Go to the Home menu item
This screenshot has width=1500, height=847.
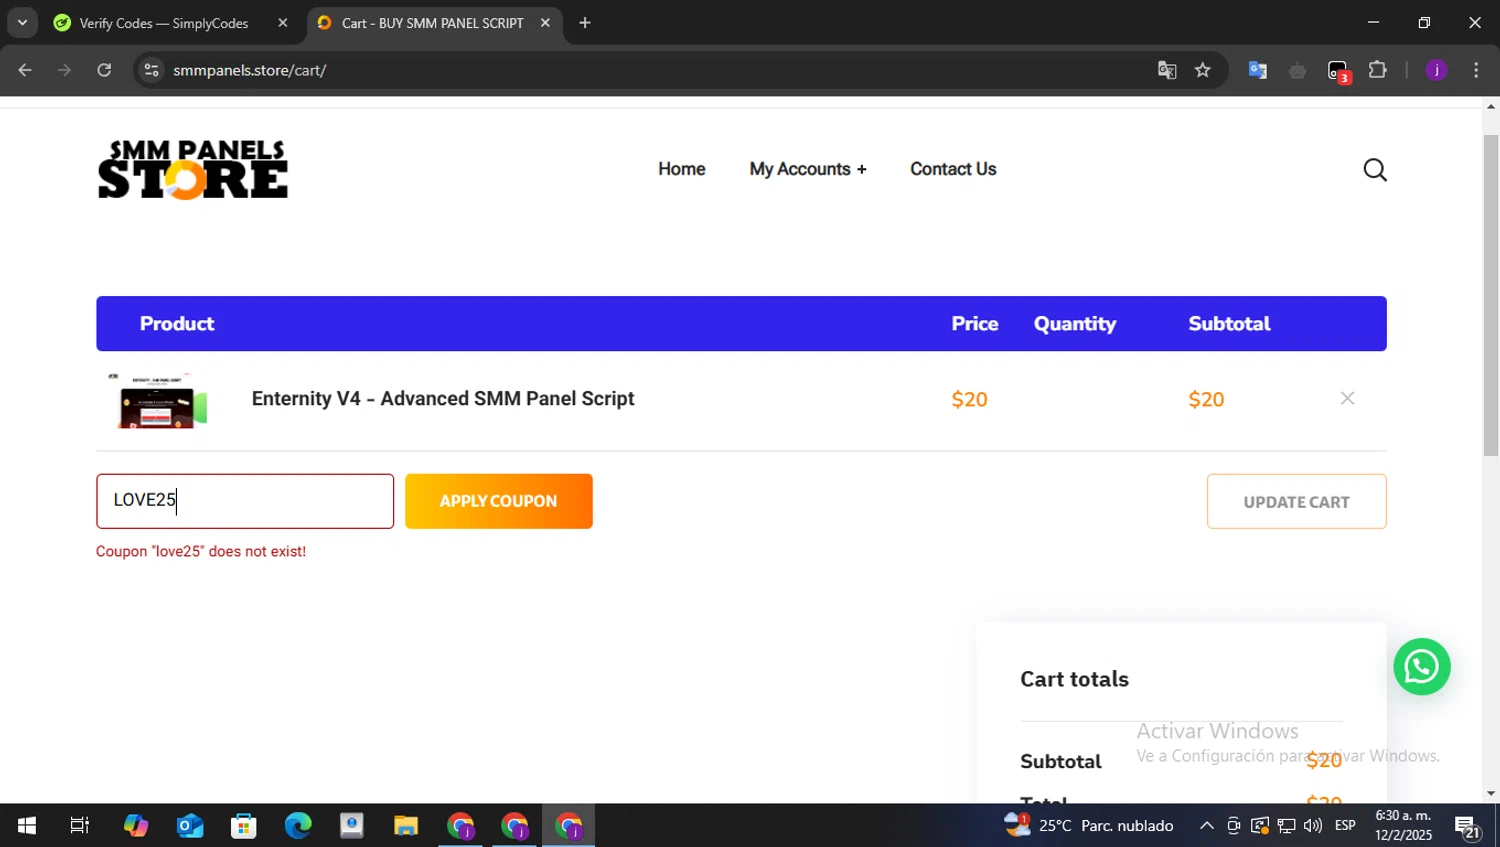(682, 169)
